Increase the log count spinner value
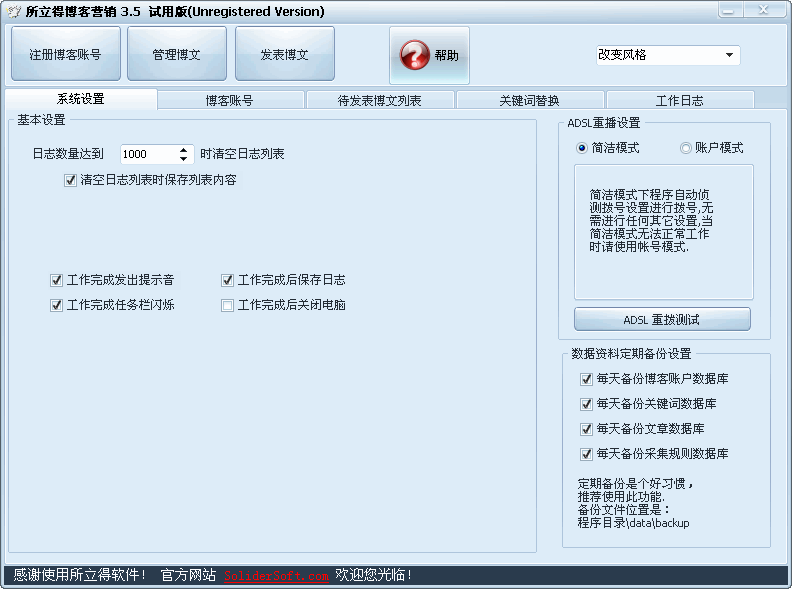Image resolution: width=792 pixels, height=589 pixels. pyautogui.click(x=183, y=150)
